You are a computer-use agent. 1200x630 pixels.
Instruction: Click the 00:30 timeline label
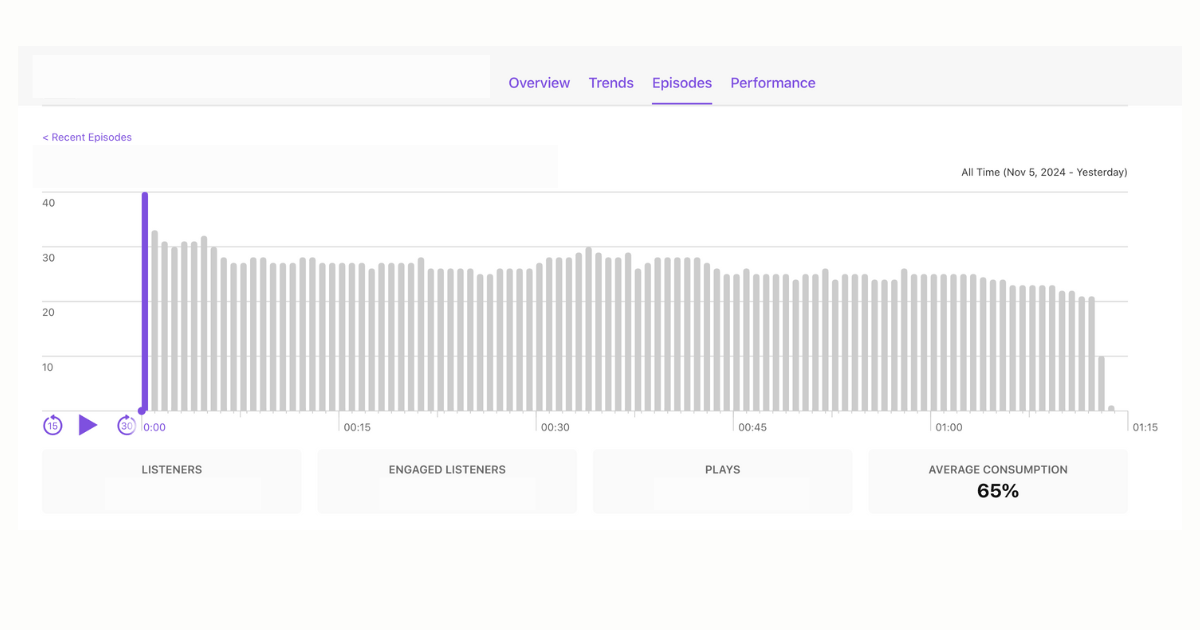pyautogui.click(x=555, y=427)
